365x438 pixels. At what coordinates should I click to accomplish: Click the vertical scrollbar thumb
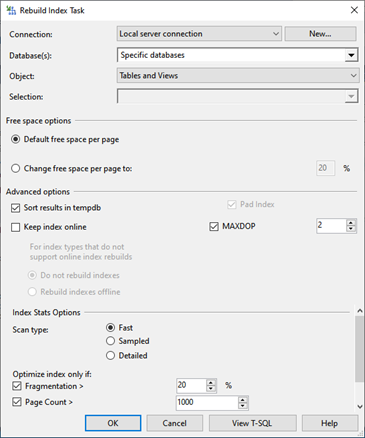coord(360,349)
